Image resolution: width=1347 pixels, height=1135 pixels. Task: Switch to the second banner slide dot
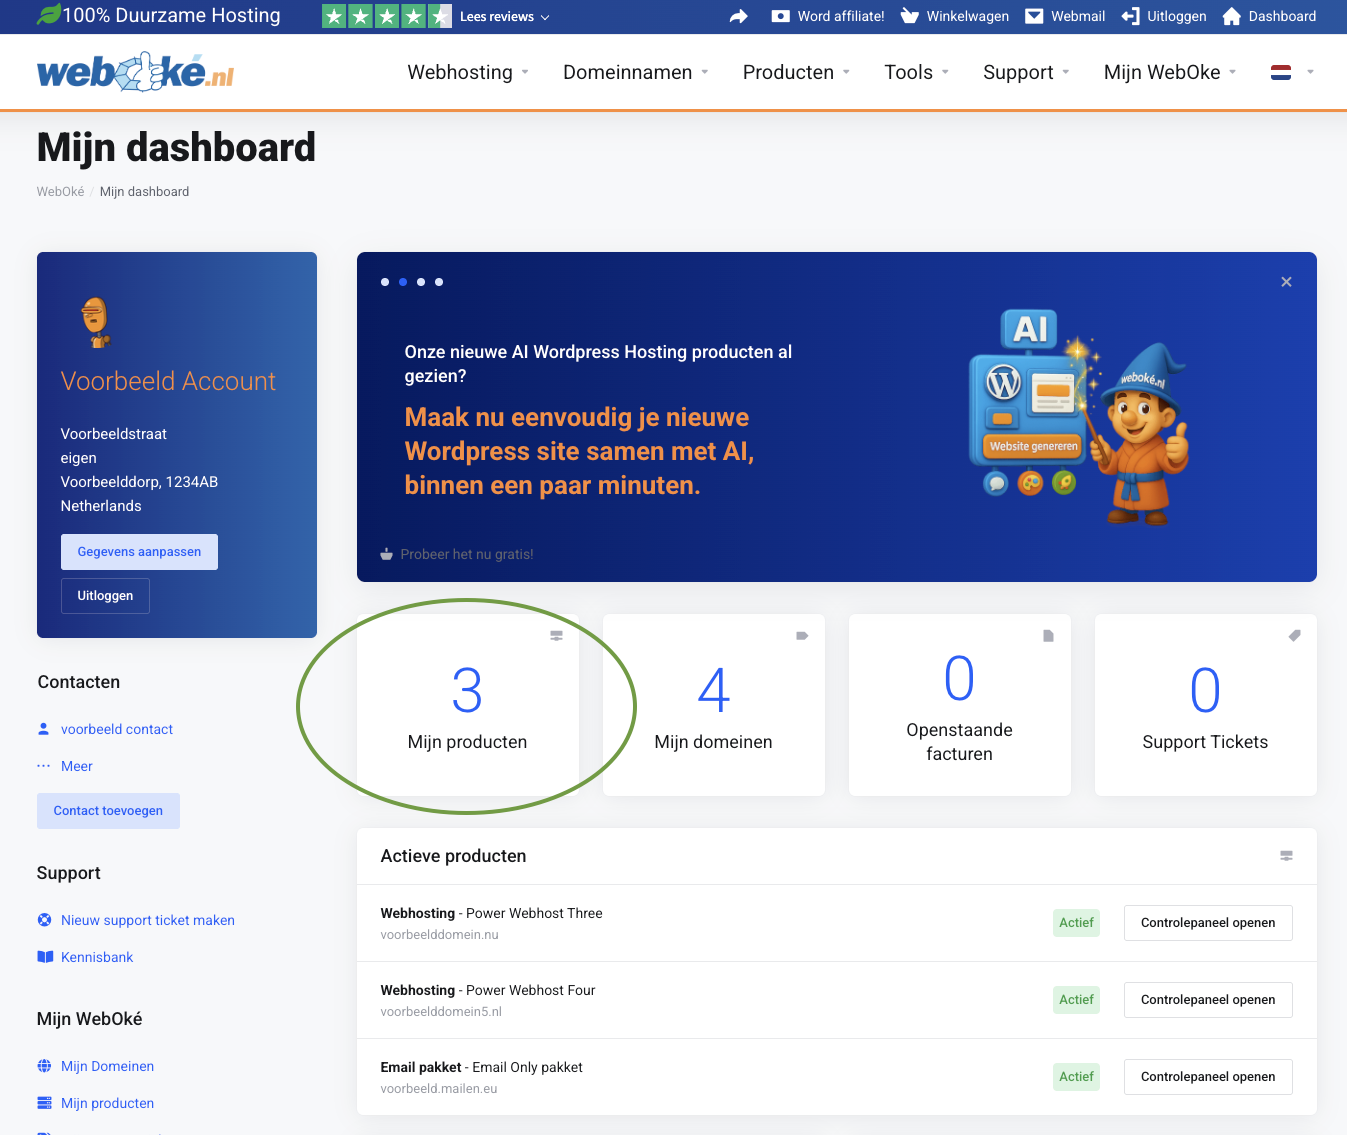403,282
